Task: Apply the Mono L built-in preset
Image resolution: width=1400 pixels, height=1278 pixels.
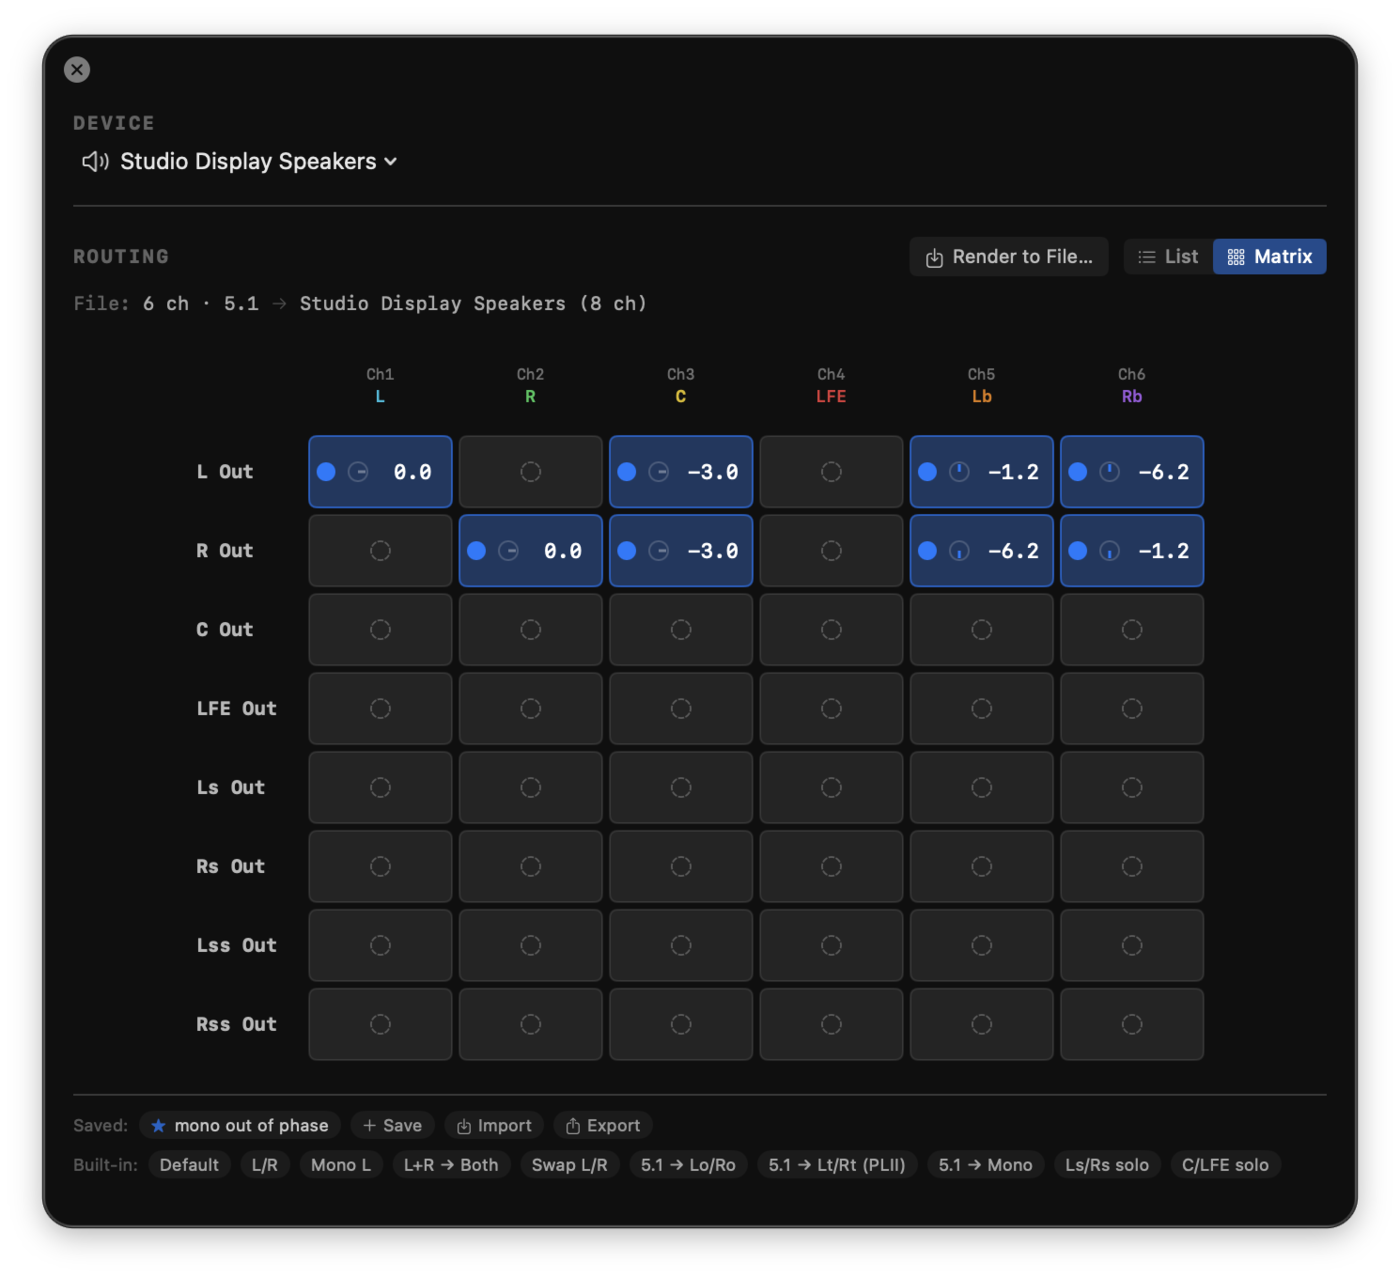Action: [341, 1165]
